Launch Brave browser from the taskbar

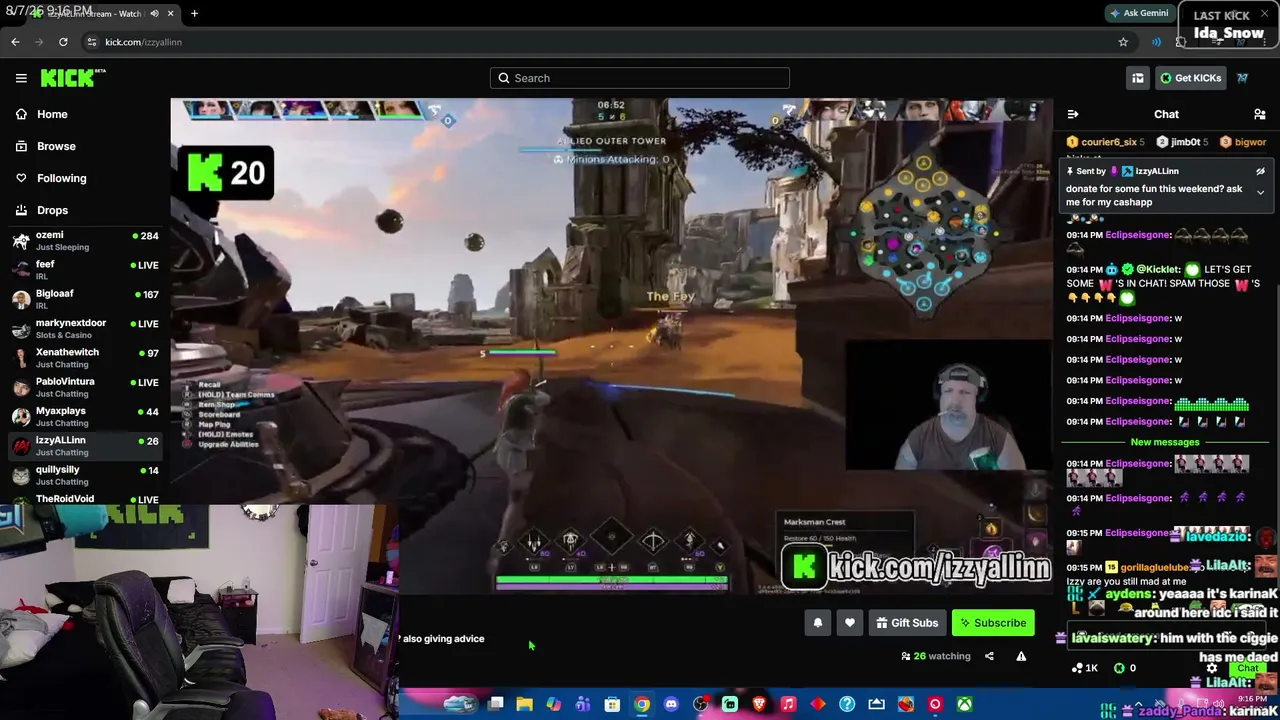click(759, 704)
